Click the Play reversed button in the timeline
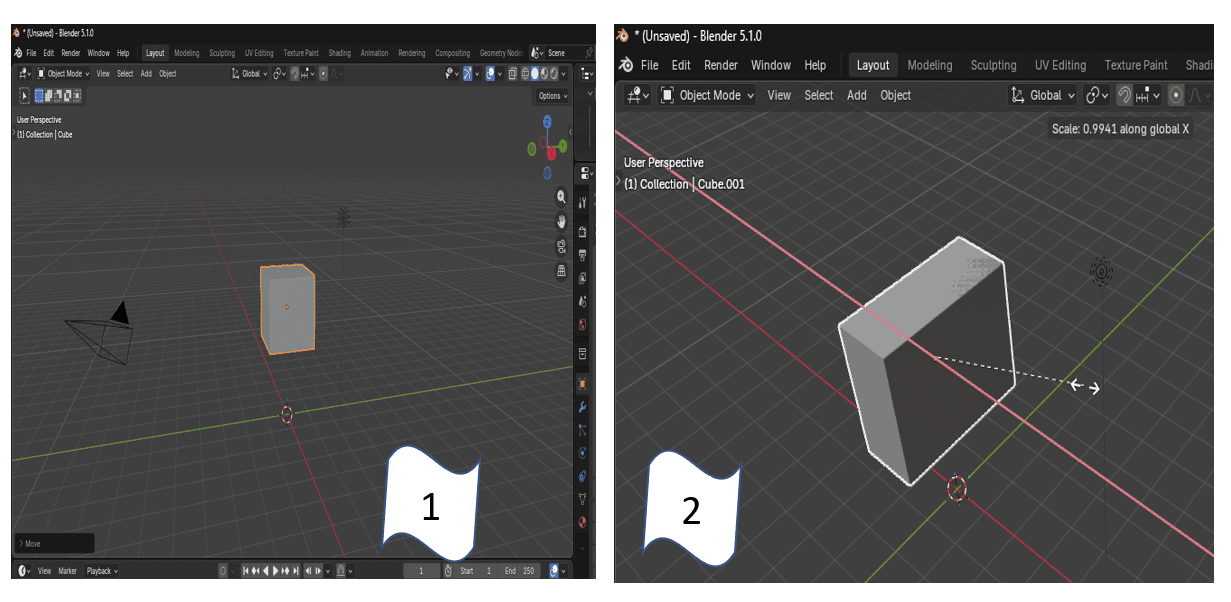Screen dimensions: 1231x602 tap(266, 571)
